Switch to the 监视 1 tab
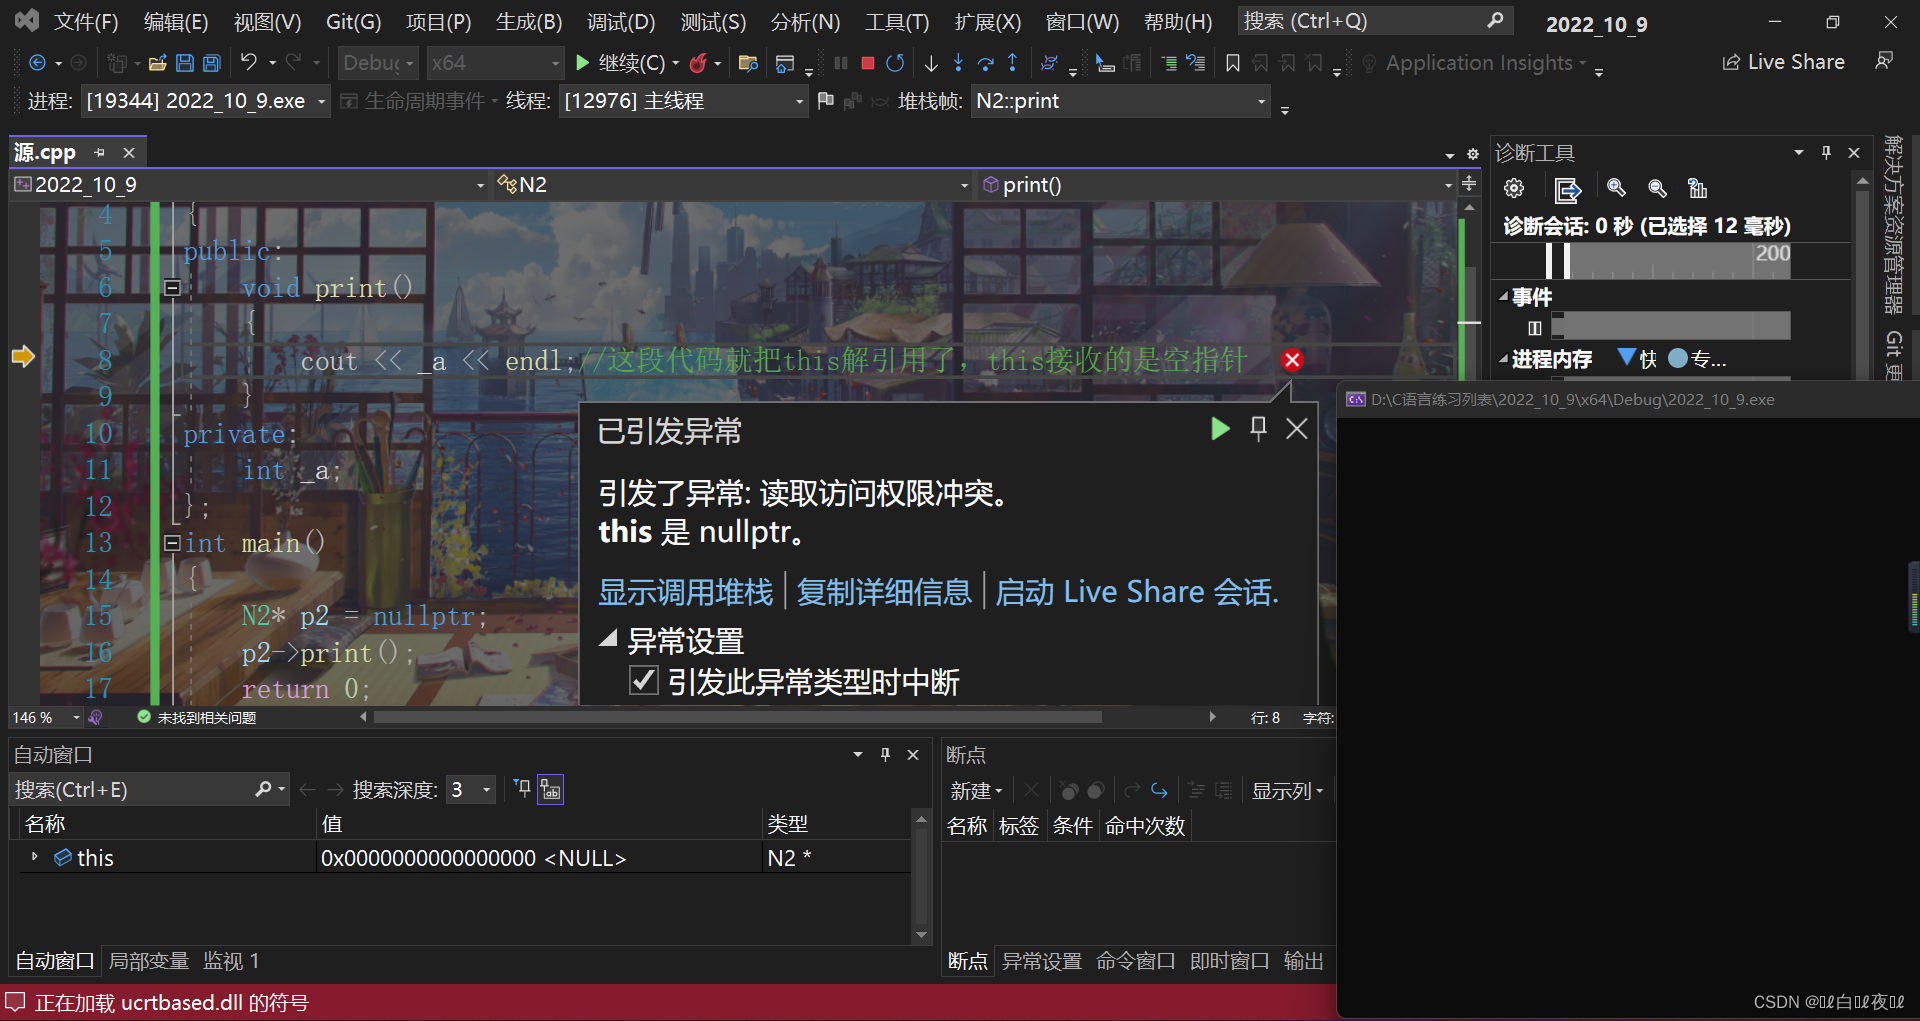1920x1021 pixels. (231, 961)
